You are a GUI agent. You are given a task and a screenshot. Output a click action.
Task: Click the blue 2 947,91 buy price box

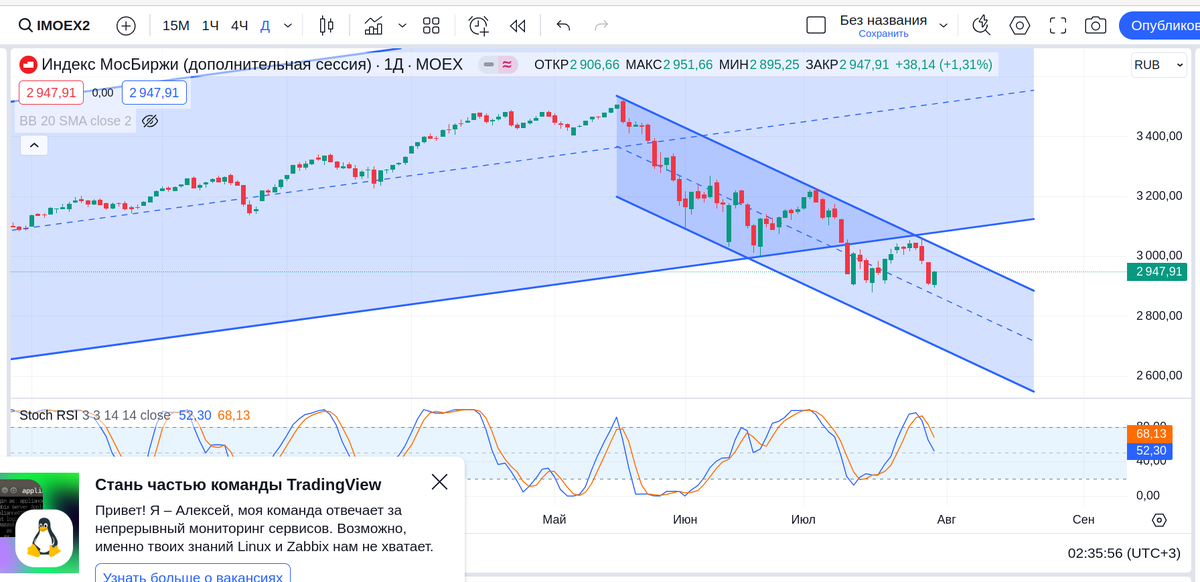click(x=154, y=93)
